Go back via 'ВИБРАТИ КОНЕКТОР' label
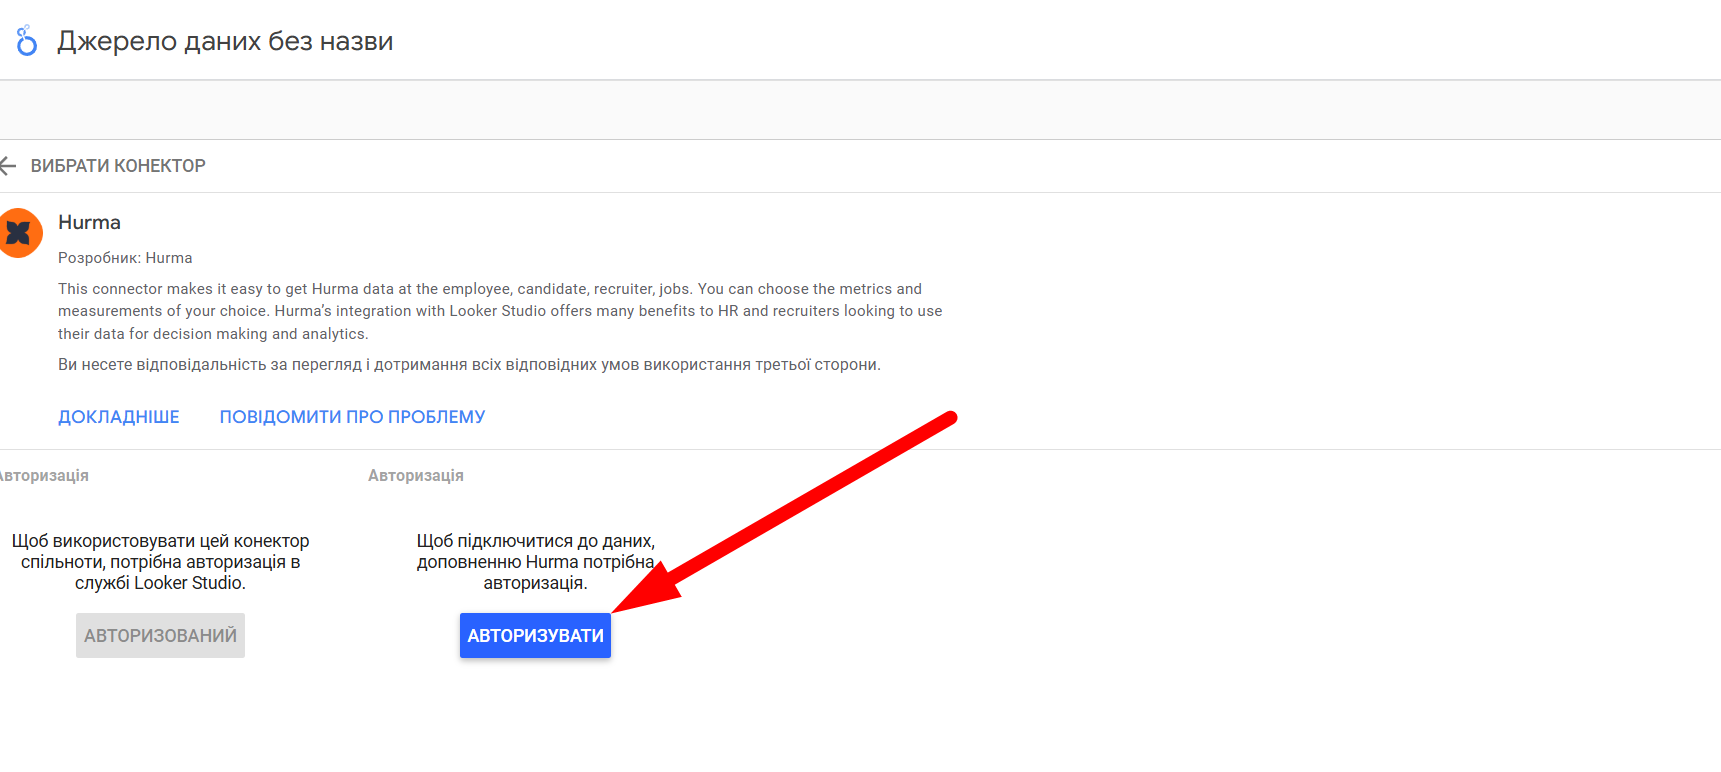1721x772 pixels. [118, 166]
